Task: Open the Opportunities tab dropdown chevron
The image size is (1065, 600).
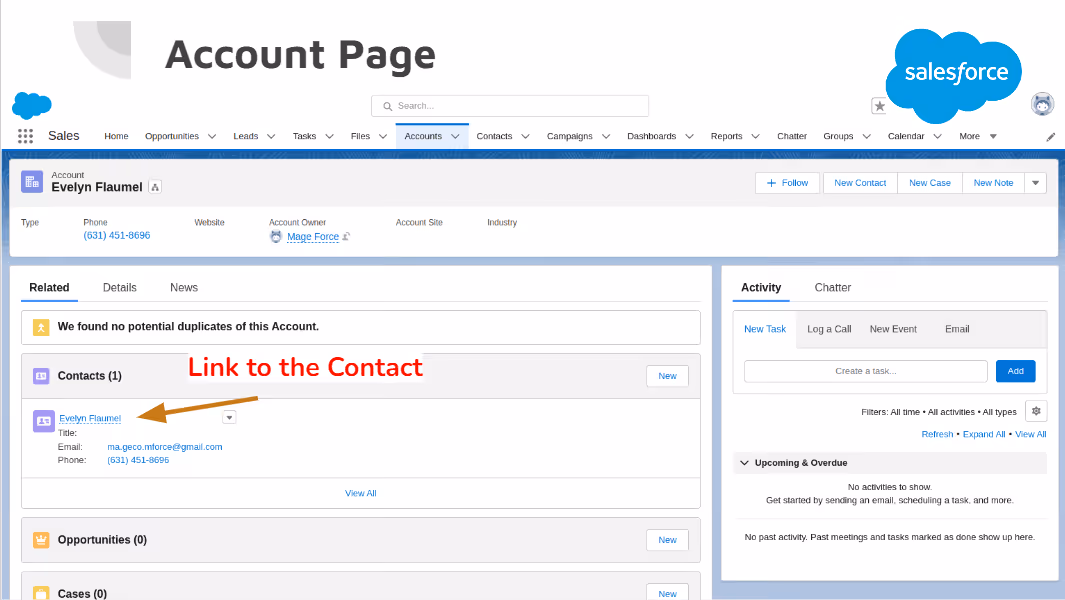Action: tap(212, 136)
